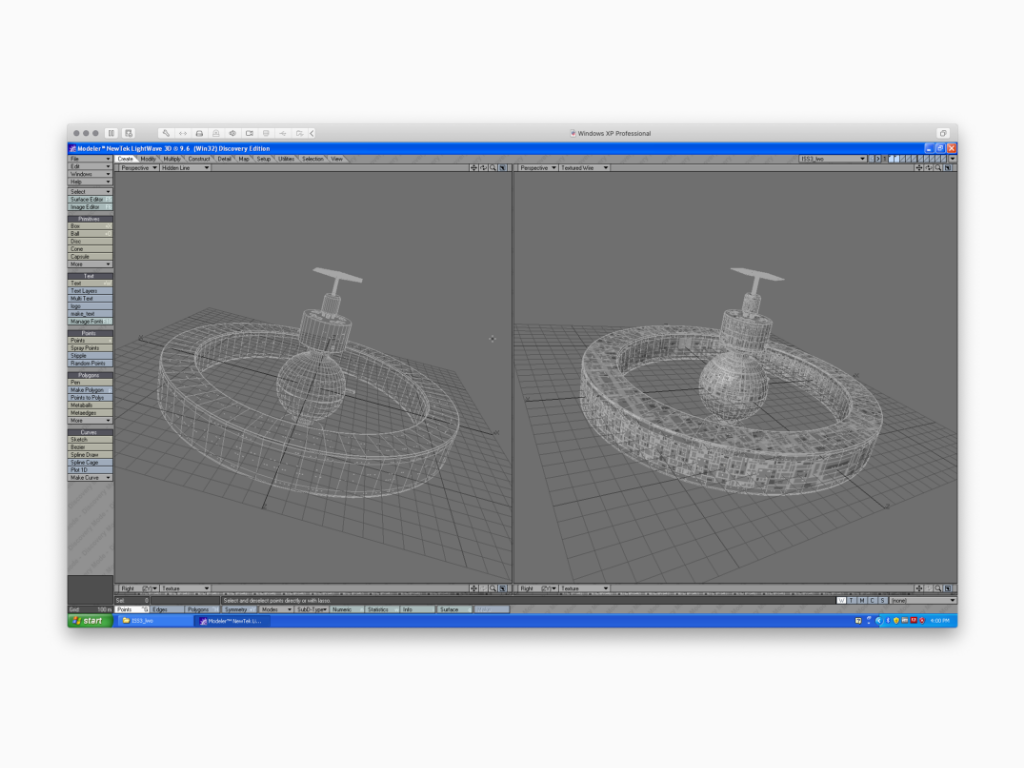Click the rotate icon in the Textured Wire viewport header
Viewport: 1024px width, 768px height.
tap(929, 168)
